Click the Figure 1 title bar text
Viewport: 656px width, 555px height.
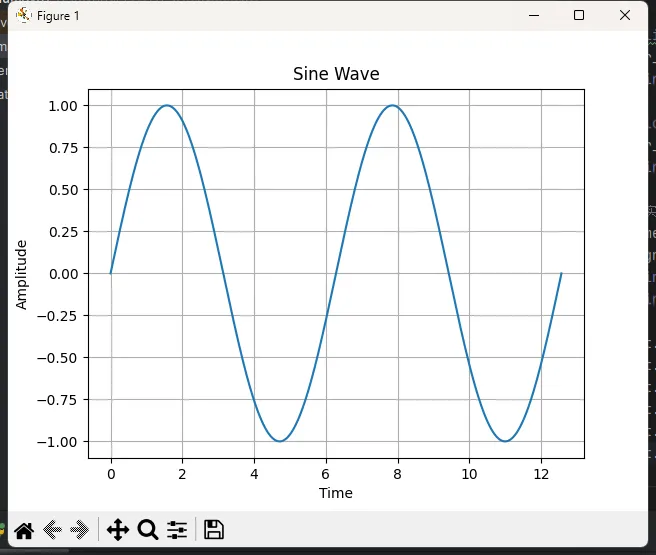point(58,16)
